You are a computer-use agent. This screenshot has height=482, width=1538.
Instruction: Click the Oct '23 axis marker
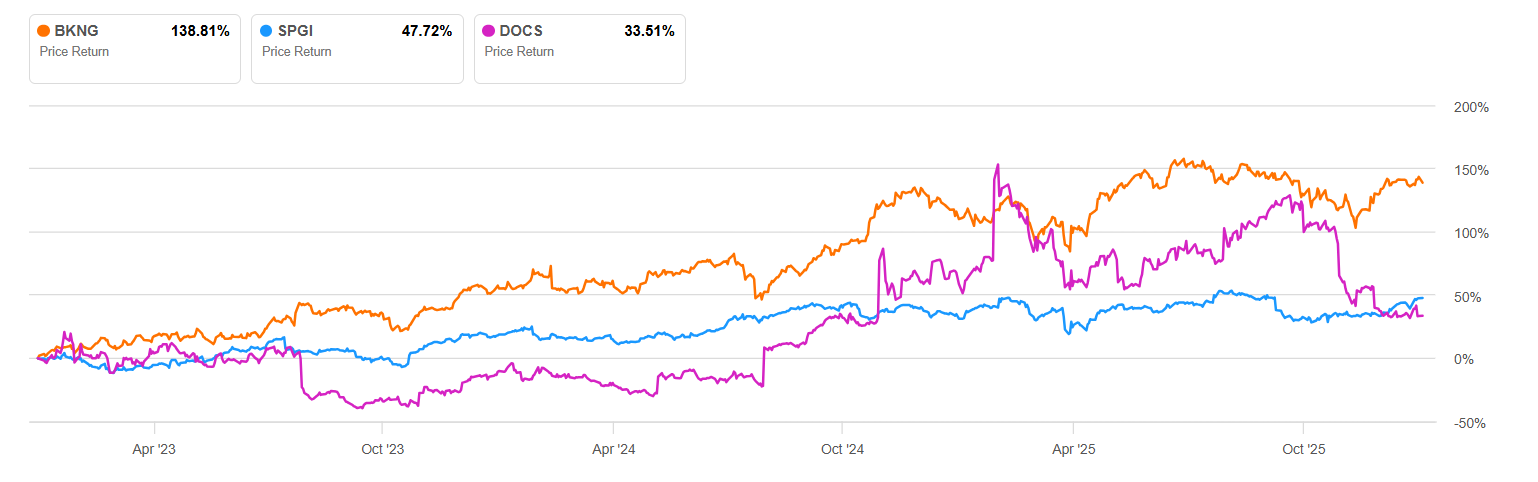383,450
